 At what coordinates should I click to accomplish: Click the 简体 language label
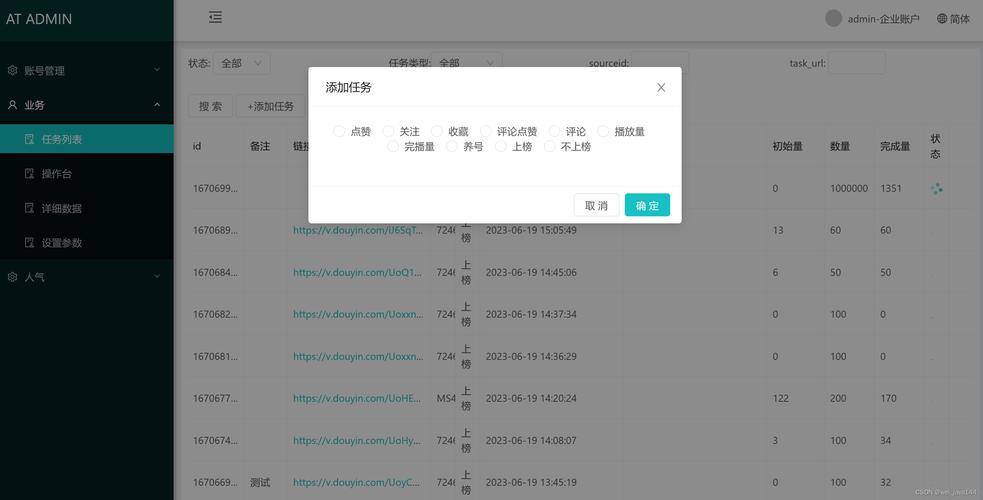(x=960, y=19)
